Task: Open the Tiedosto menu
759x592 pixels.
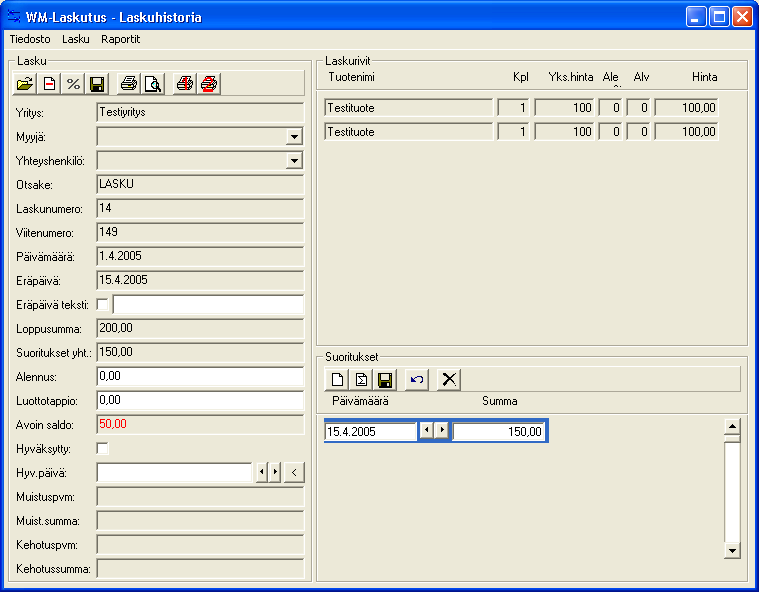Action: [x=30, y=39]
